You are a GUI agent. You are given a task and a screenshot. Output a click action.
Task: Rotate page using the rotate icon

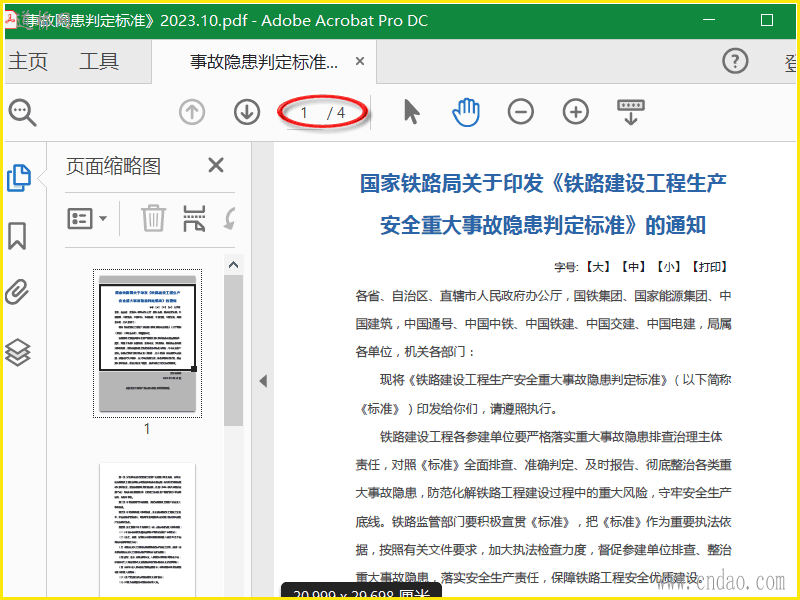[x=230, y=218]
